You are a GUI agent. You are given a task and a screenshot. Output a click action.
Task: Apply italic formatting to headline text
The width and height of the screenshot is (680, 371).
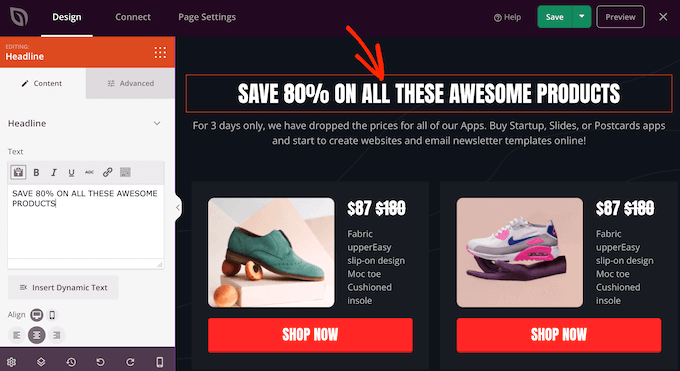(54, 173)
